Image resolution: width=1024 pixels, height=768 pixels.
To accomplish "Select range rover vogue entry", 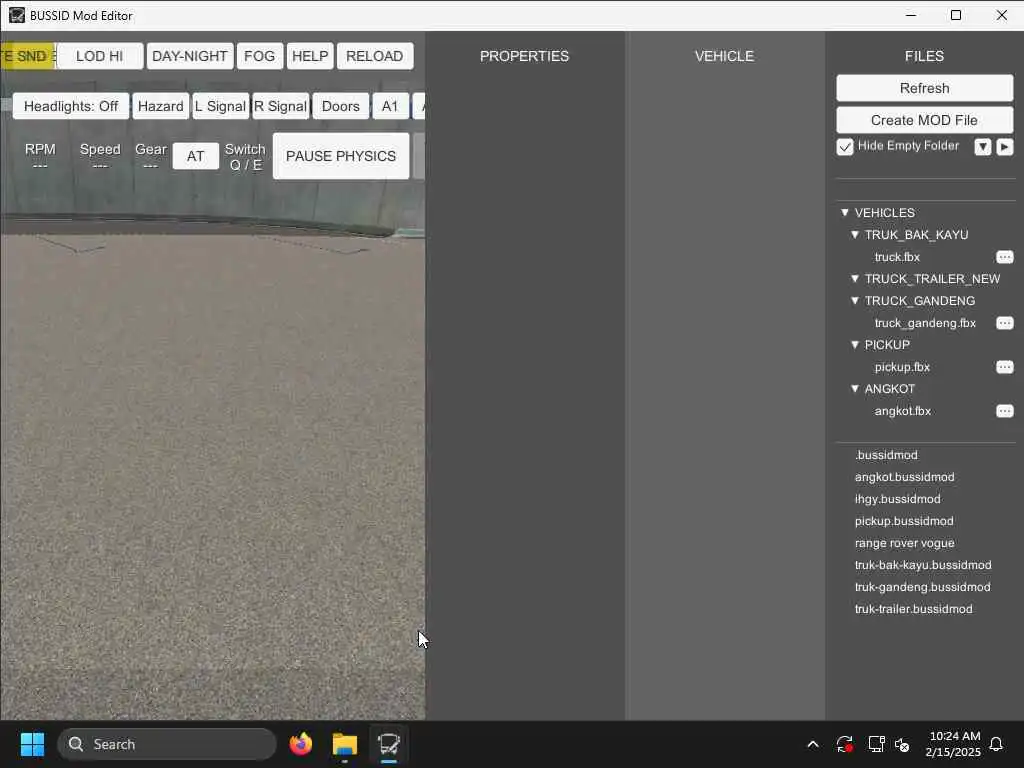I will click(x=904, y=543).
